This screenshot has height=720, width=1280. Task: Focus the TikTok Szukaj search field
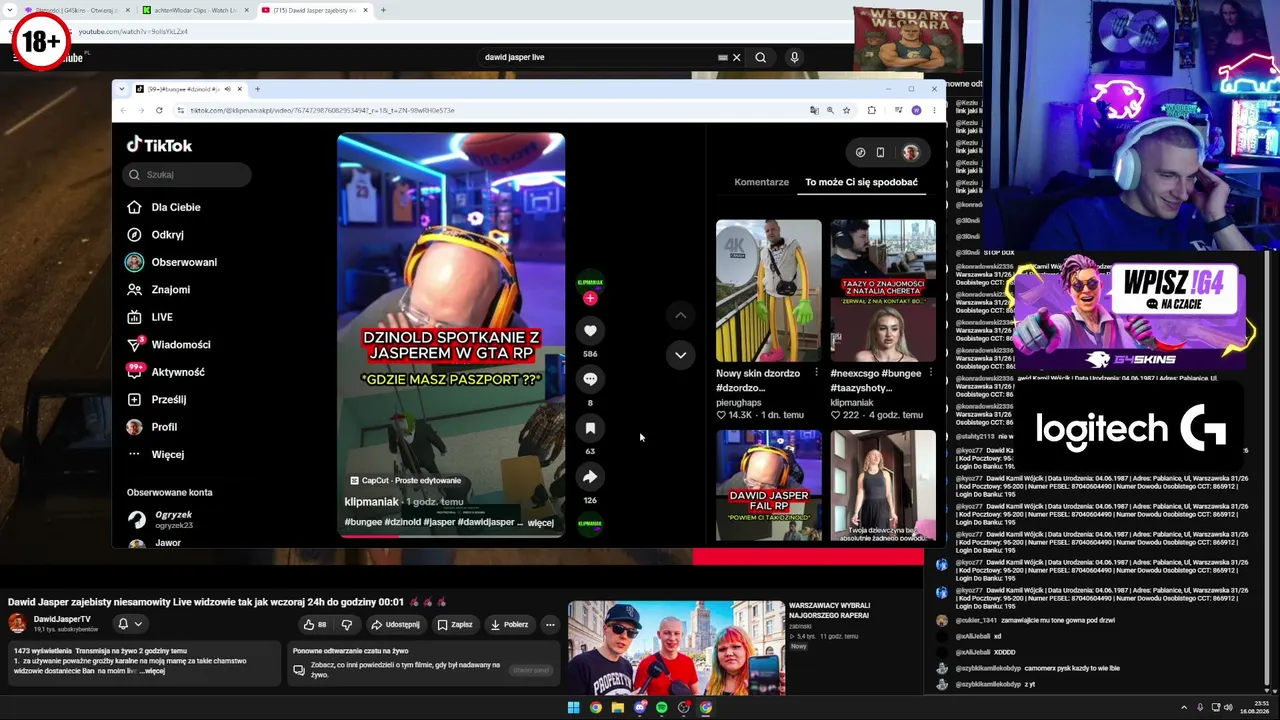tap(187, 174)
